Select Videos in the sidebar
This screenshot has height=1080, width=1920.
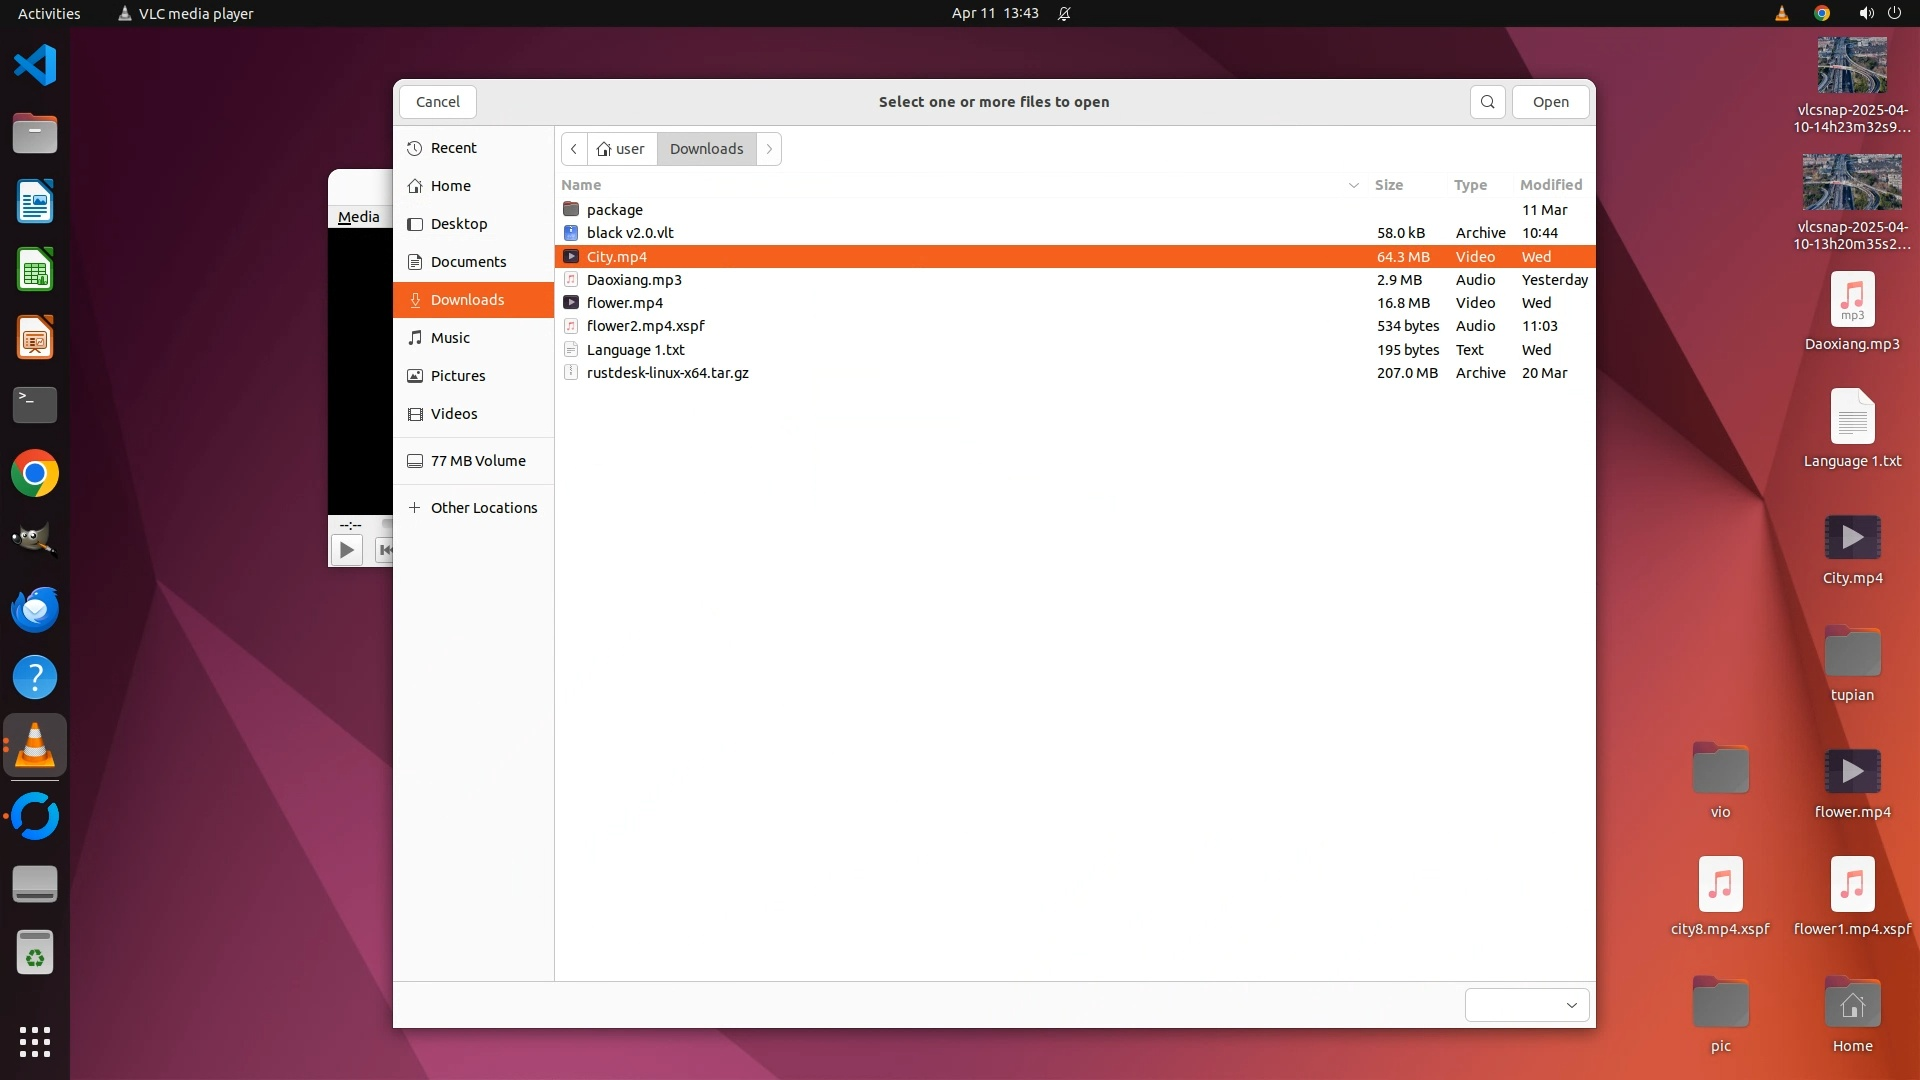coord(454,414)
